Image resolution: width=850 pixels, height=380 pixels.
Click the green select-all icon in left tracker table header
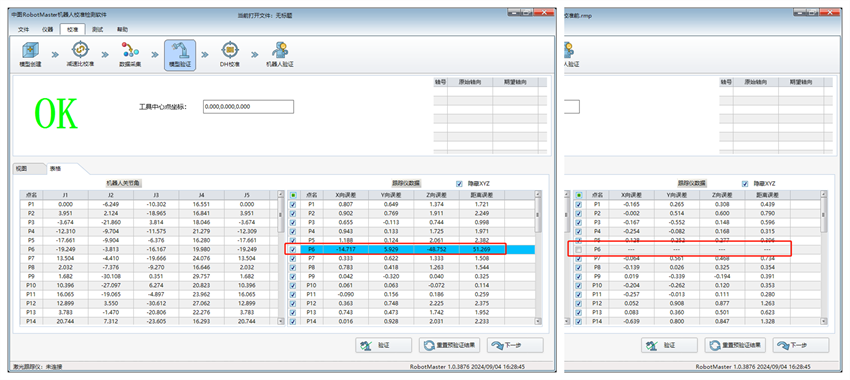click(293, 195)
